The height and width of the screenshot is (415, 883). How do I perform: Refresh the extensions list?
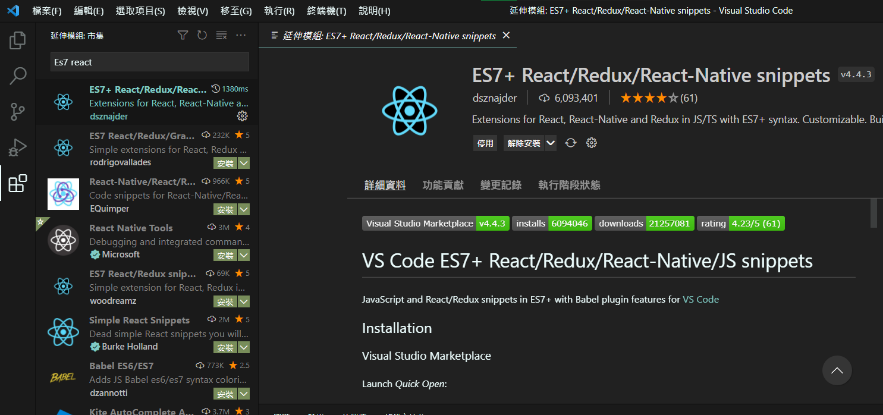click(202, 35)
